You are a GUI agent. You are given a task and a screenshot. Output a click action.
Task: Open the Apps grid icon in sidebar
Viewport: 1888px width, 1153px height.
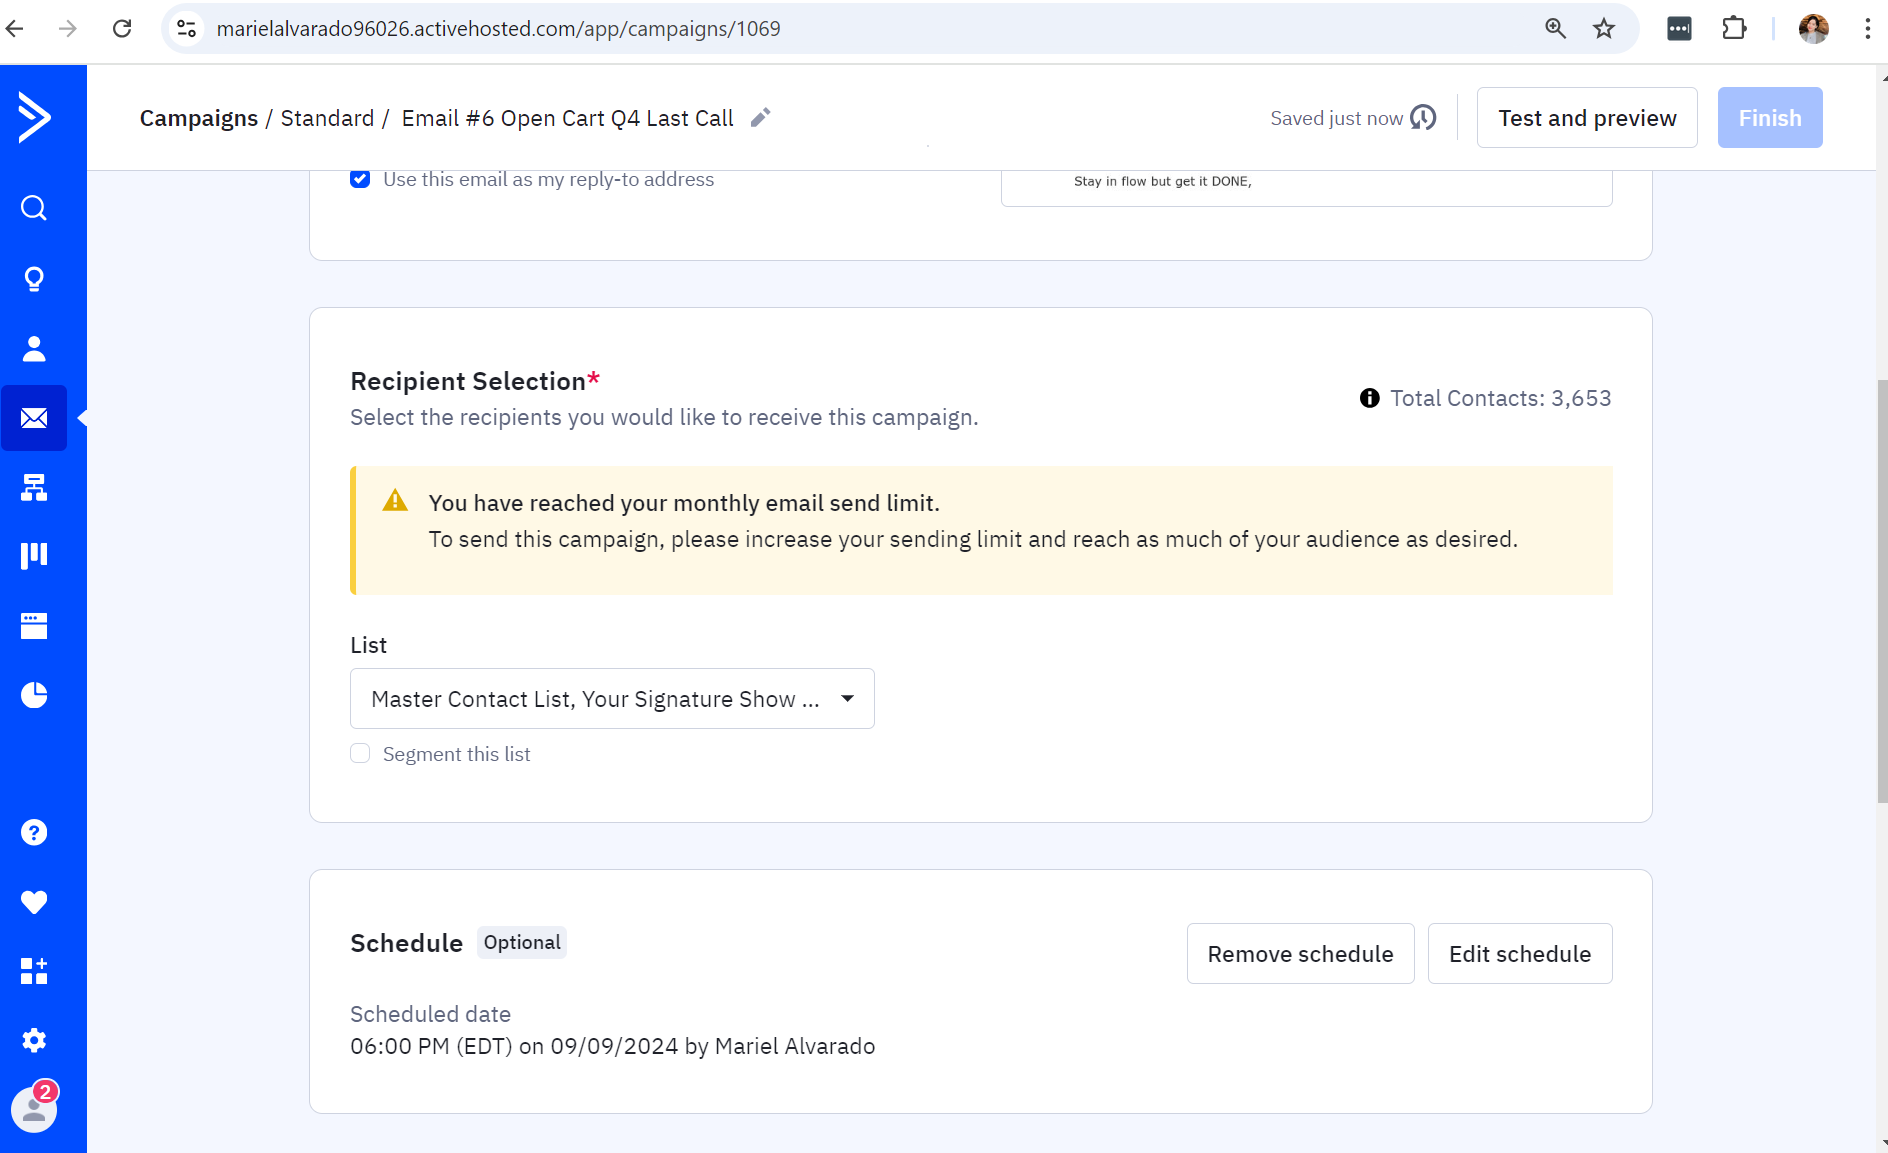[34, 971]
